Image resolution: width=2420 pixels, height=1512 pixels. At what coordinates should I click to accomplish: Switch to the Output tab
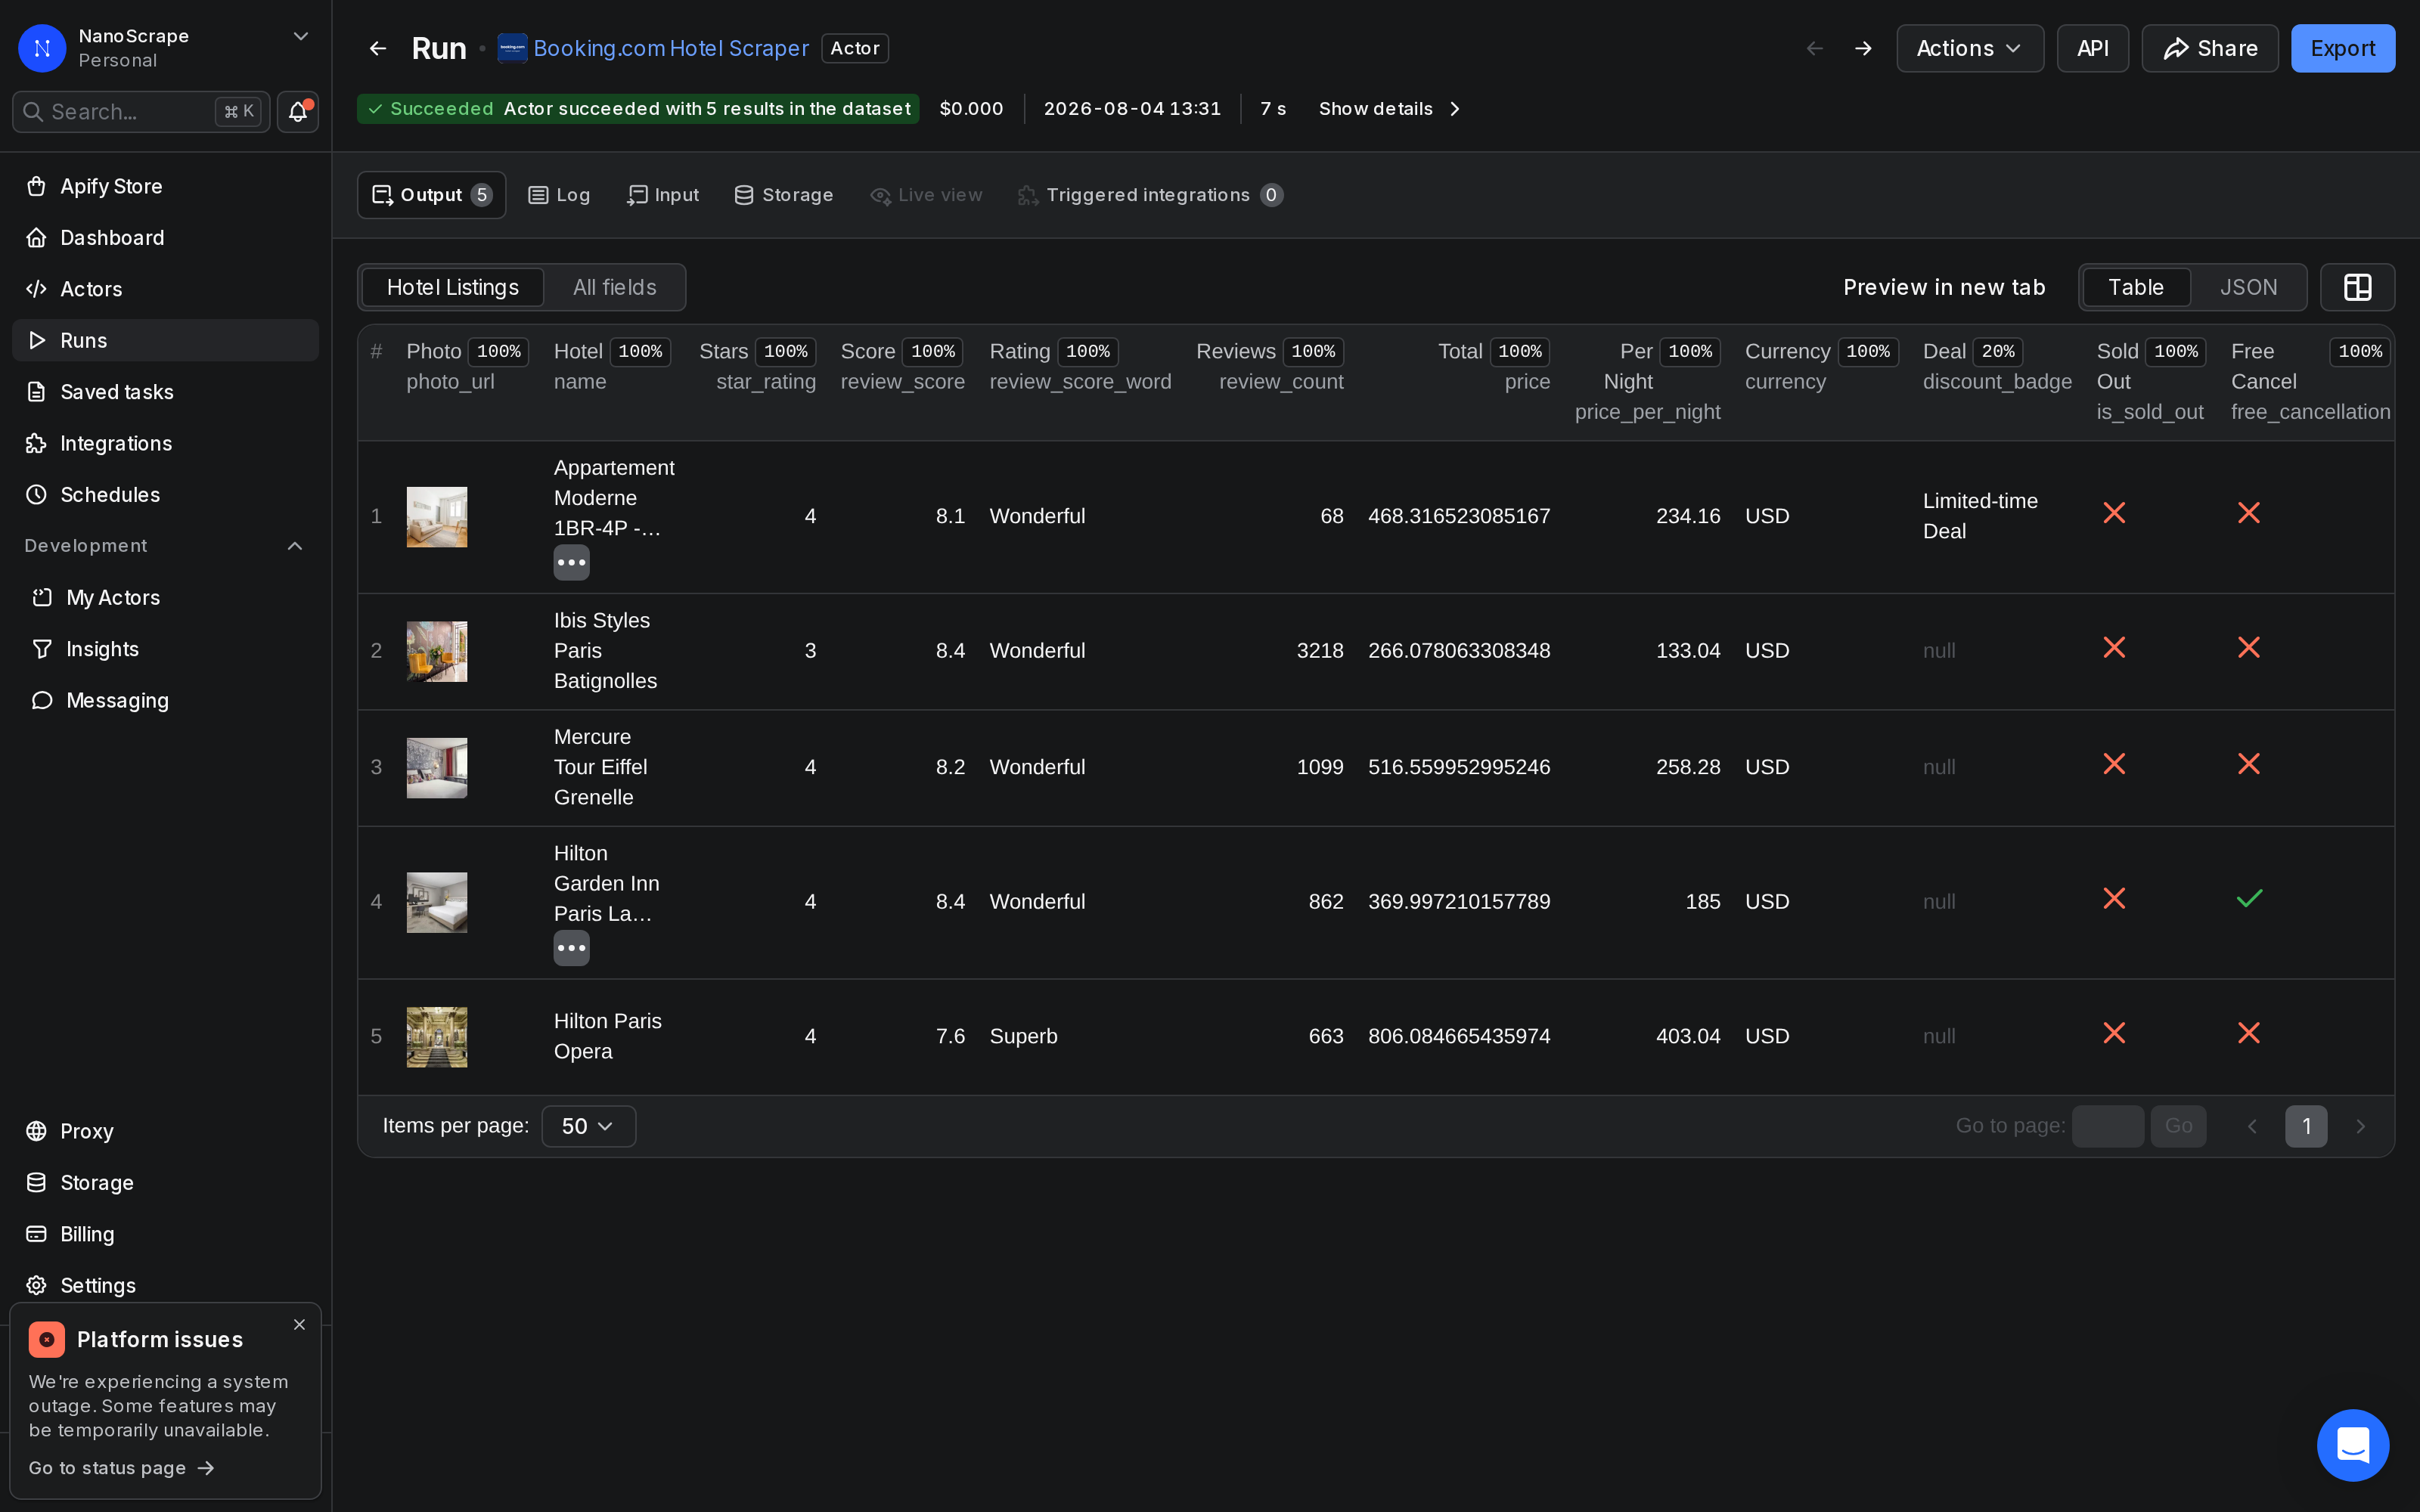431,195
